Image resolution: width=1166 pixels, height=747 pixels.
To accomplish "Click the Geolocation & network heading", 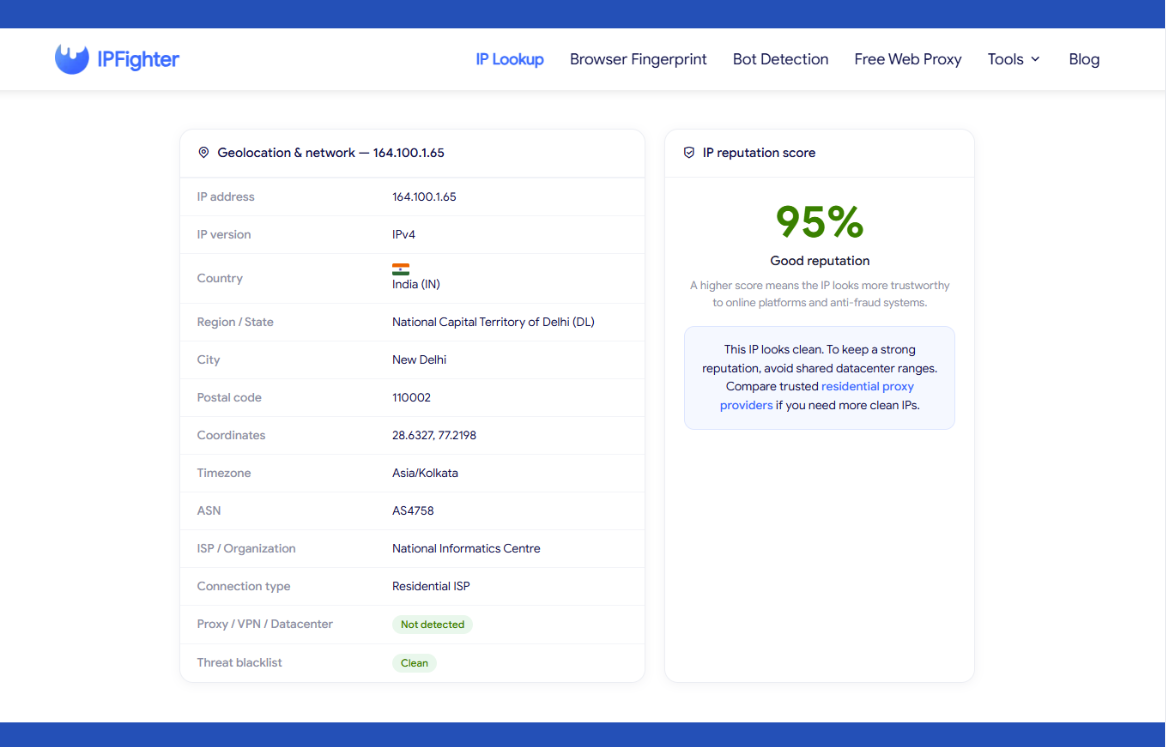I will 331,152.
